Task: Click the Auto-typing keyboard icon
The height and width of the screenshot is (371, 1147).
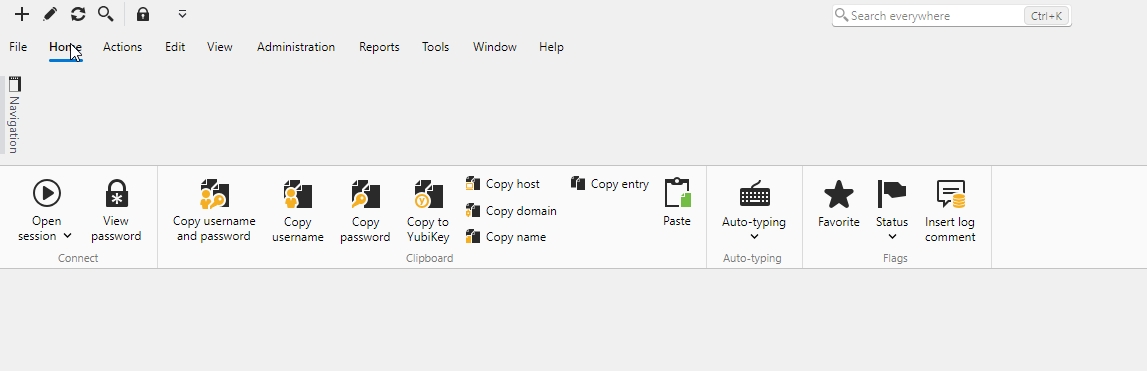Action: click(x=754, y=194)
